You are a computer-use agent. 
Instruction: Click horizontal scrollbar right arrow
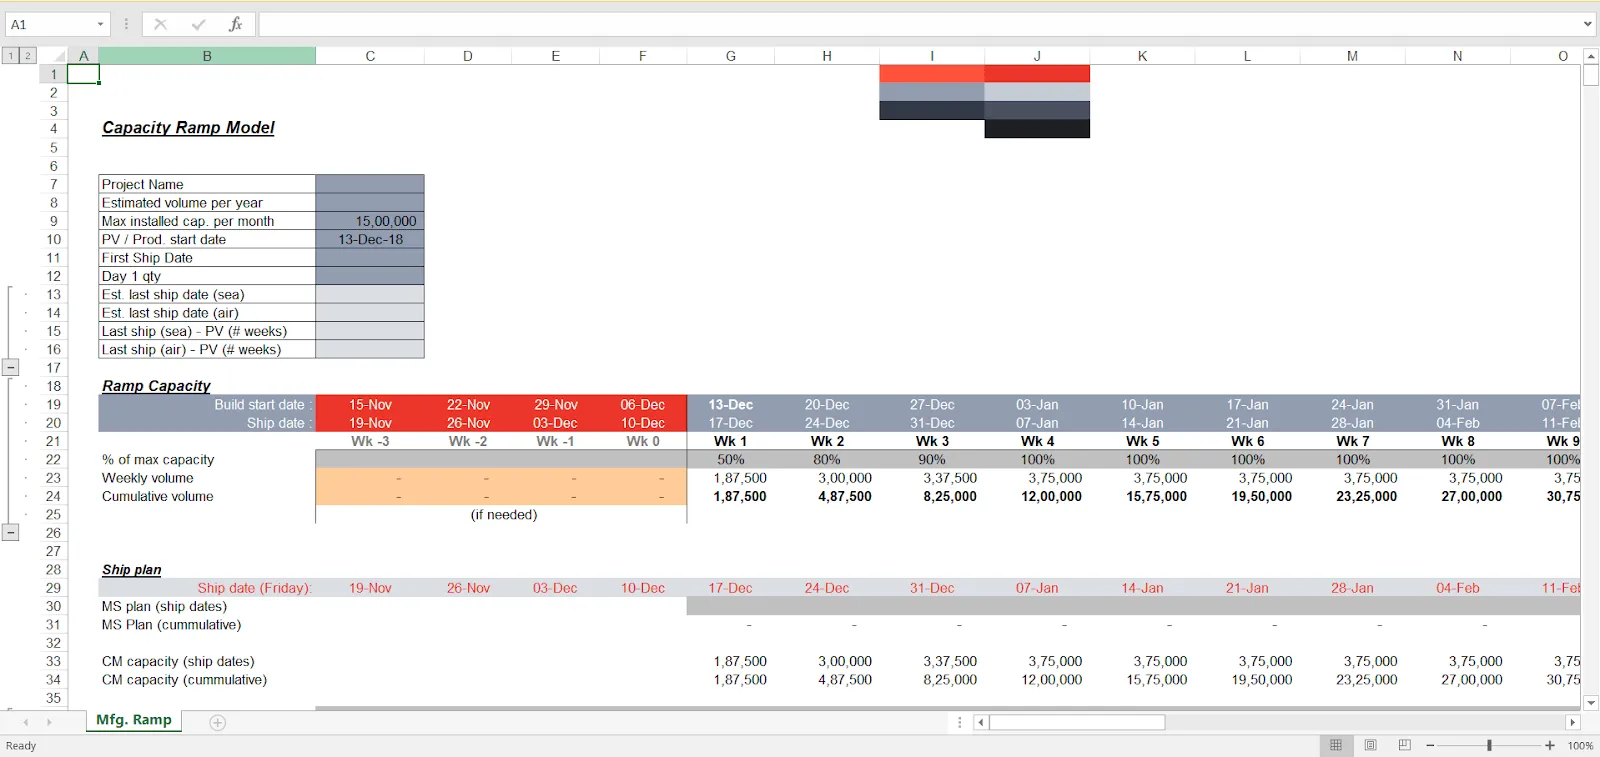[1572, 722]
